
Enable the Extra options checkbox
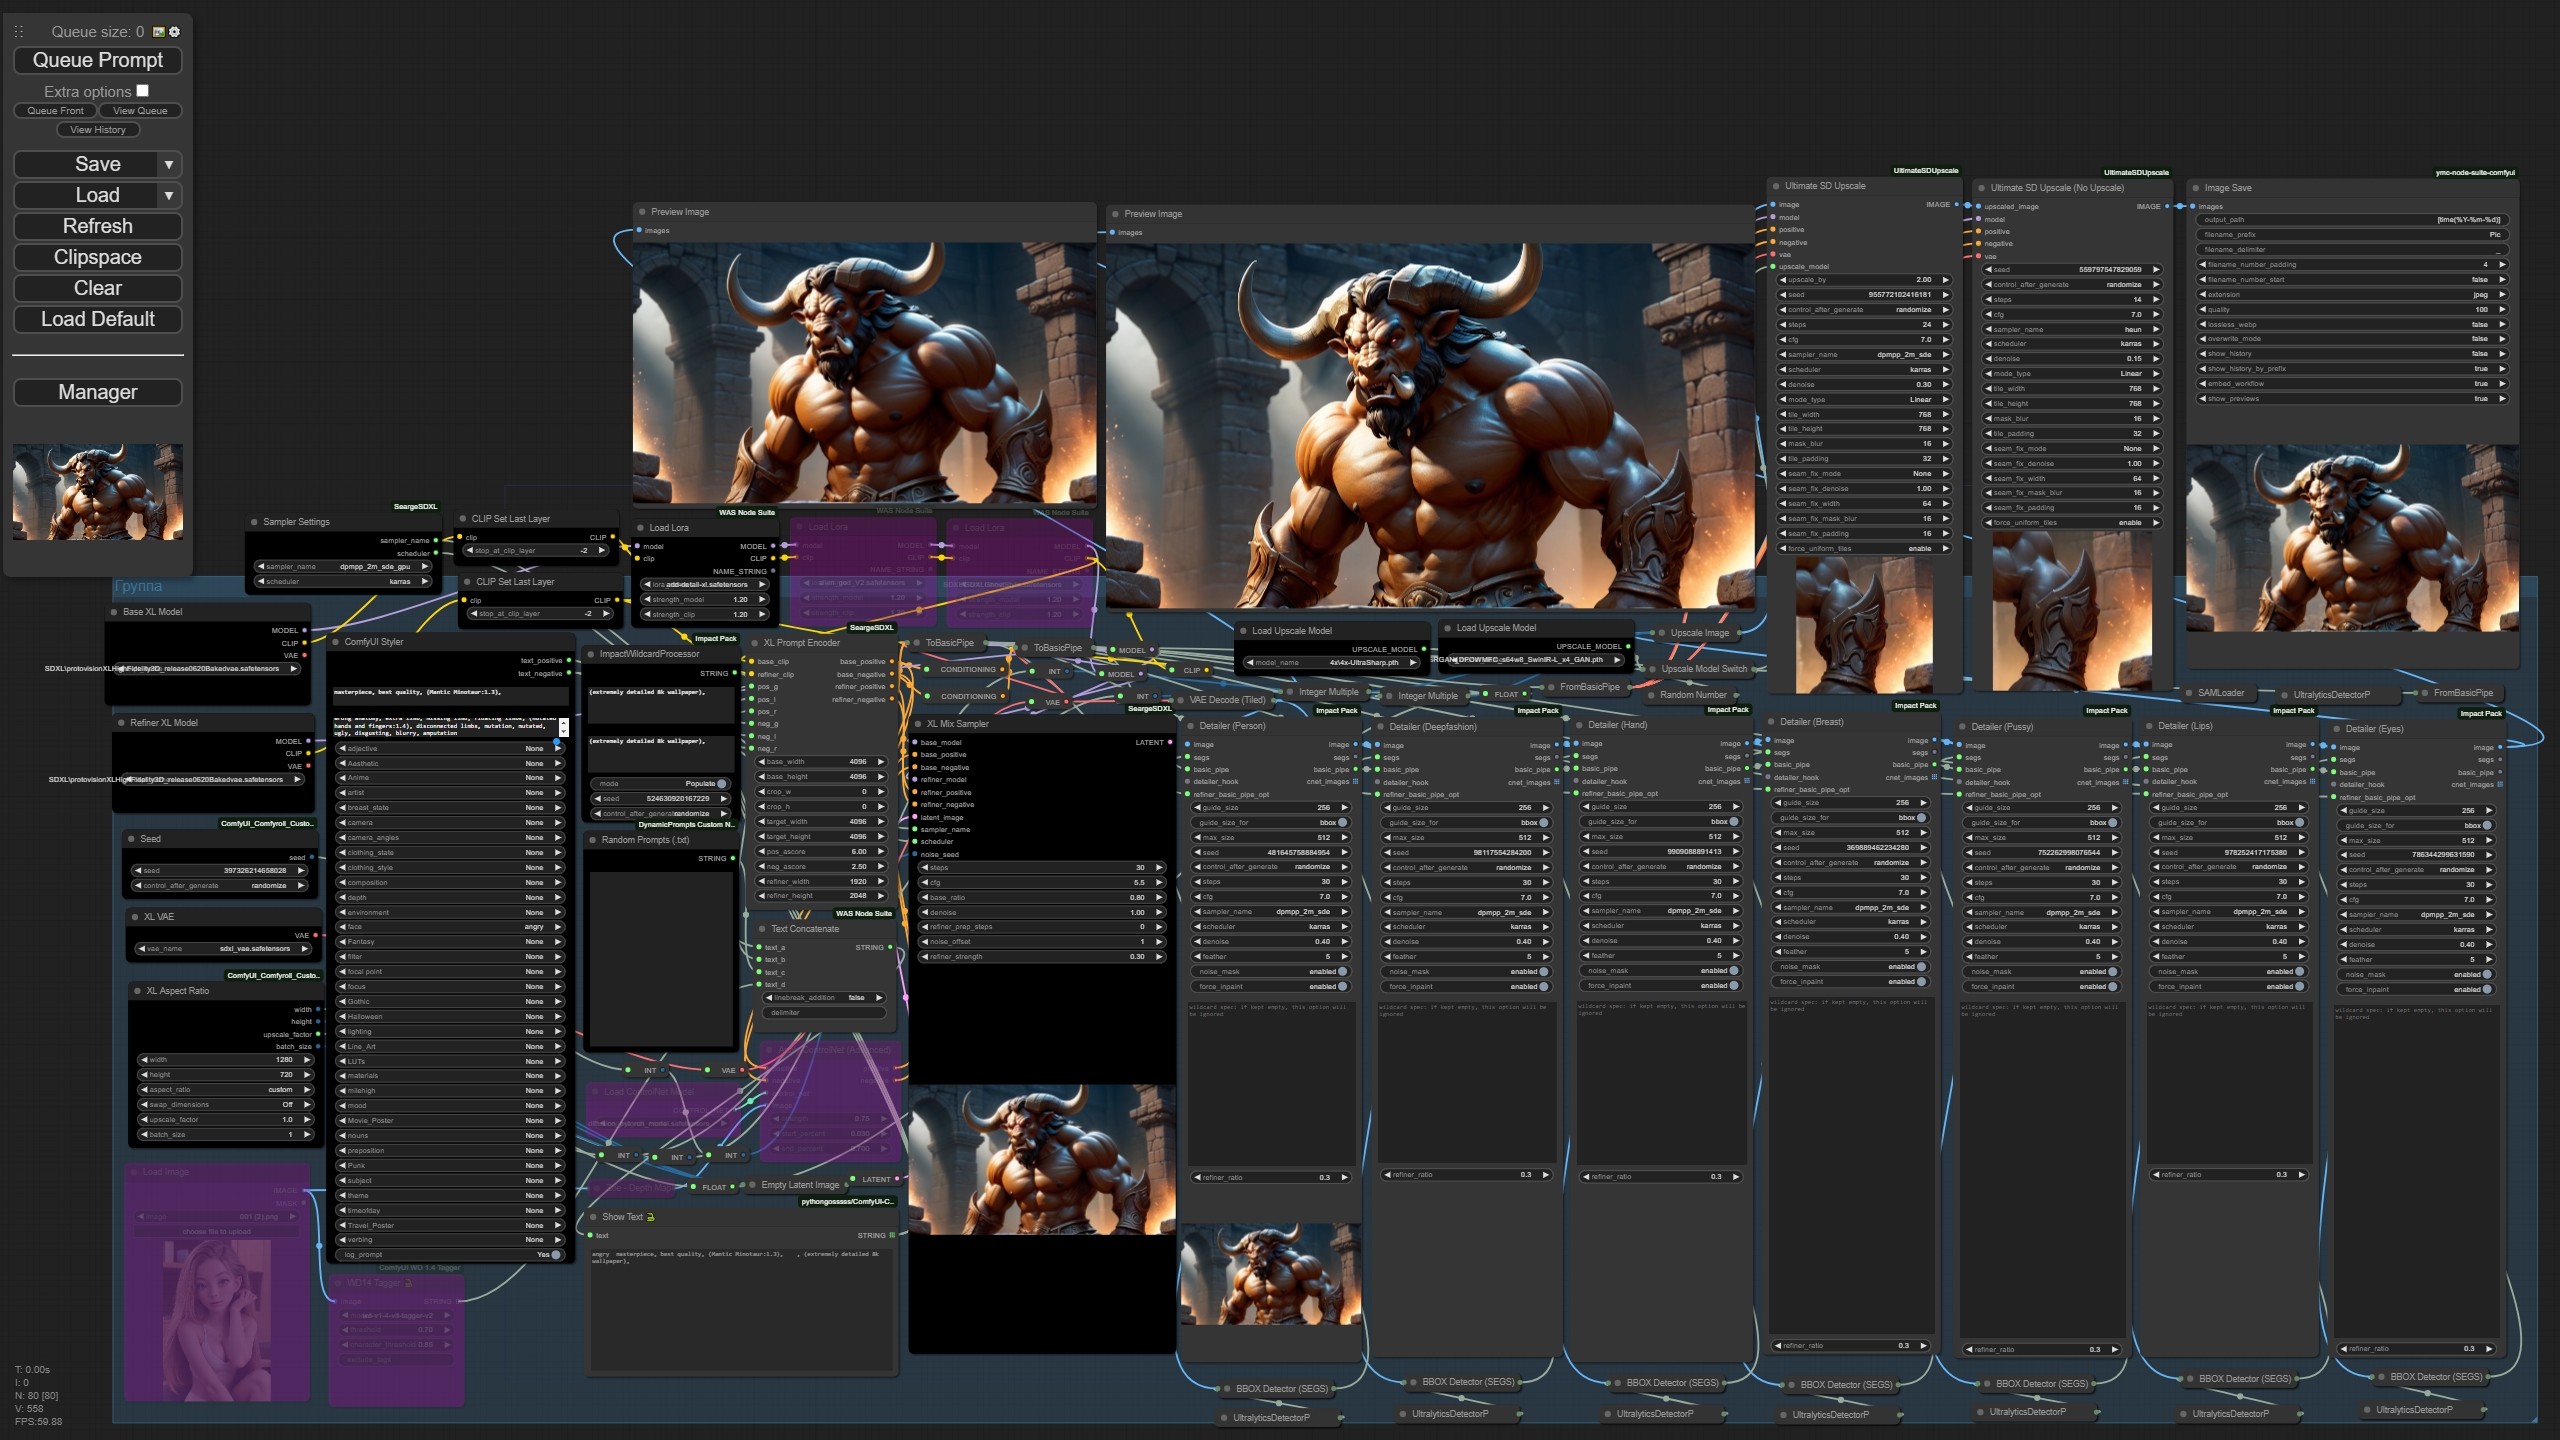pos(142,91)
